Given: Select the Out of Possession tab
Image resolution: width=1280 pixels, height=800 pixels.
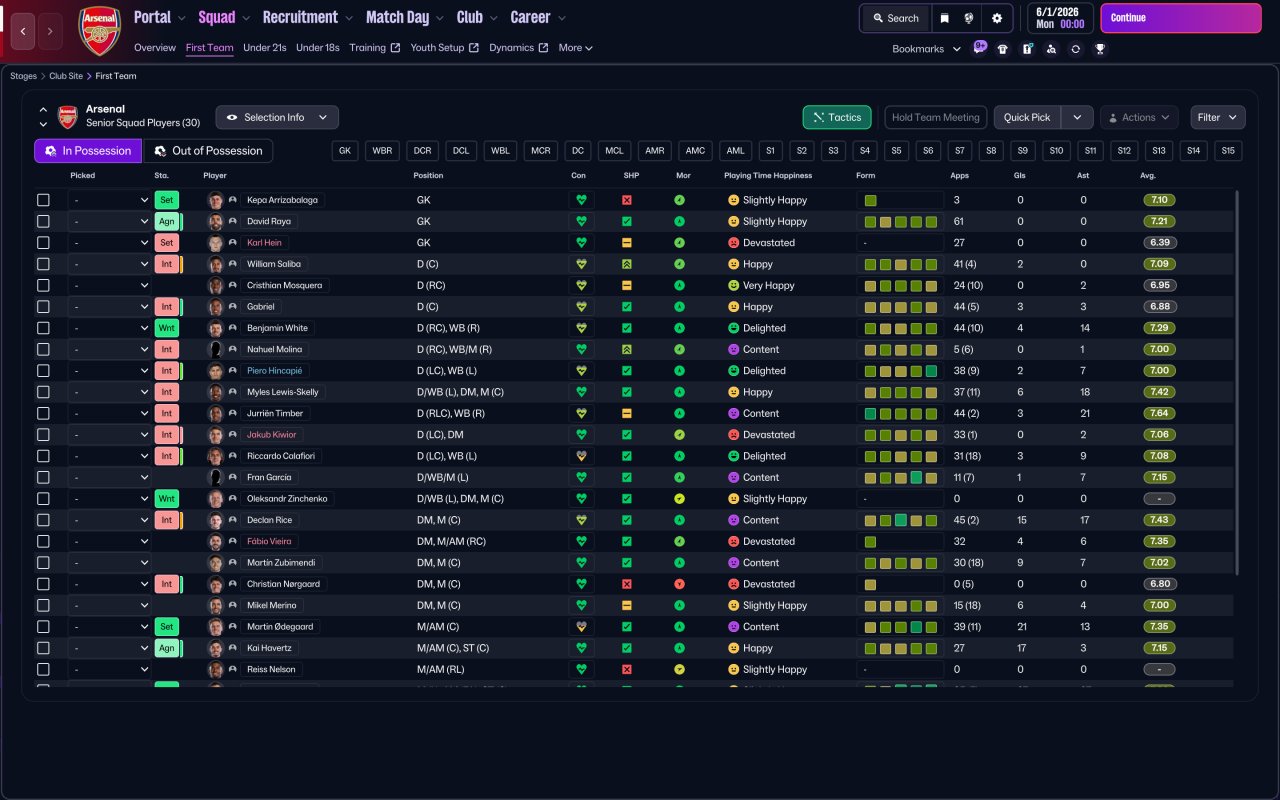Looking at the screenshot, I should click(x=208, y=151).
